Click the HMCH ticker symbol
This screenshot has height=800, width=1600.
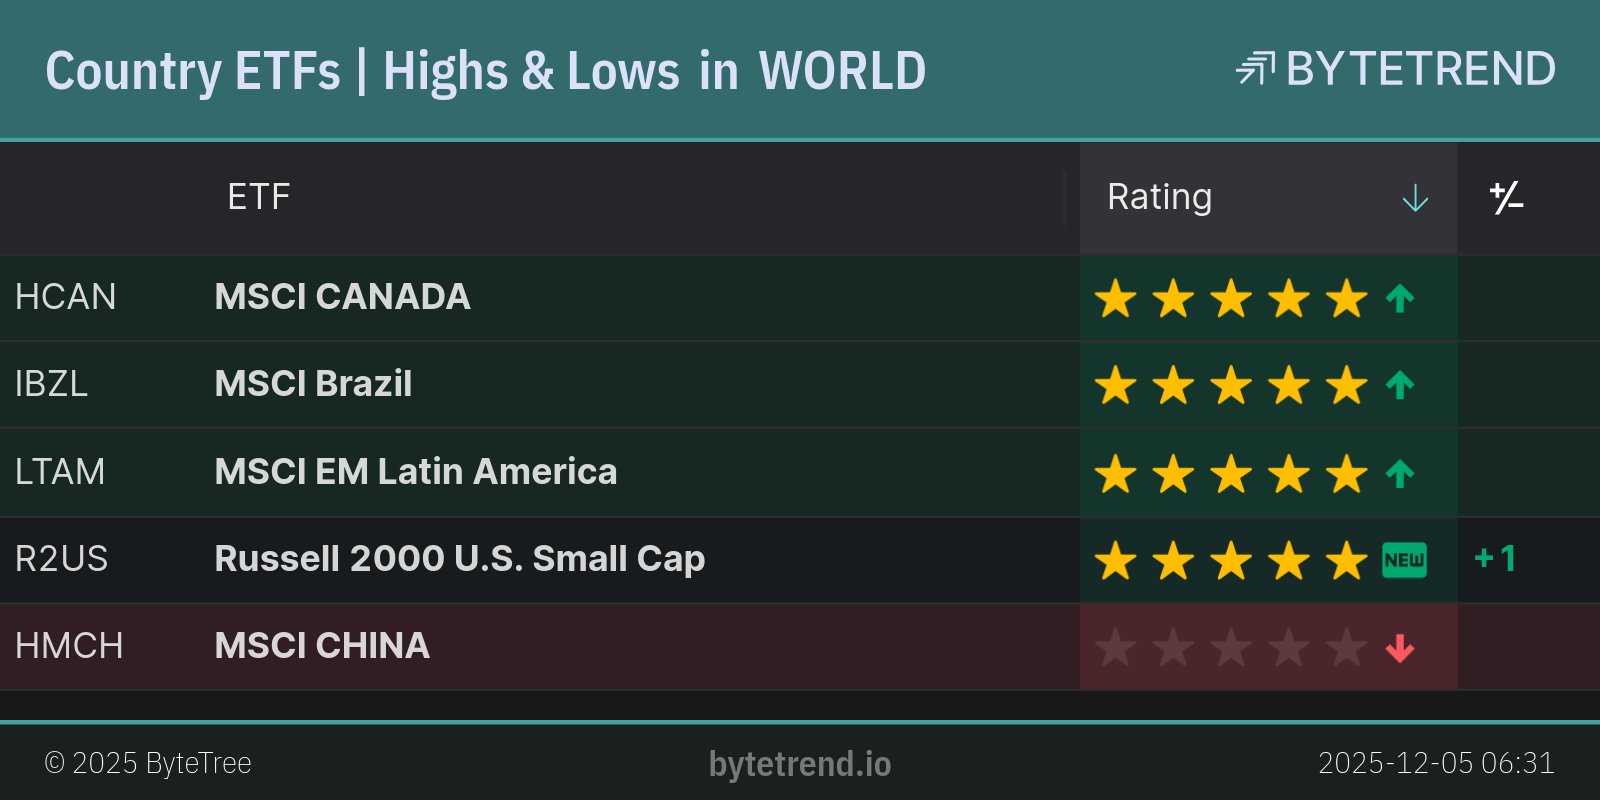point(69,646)
